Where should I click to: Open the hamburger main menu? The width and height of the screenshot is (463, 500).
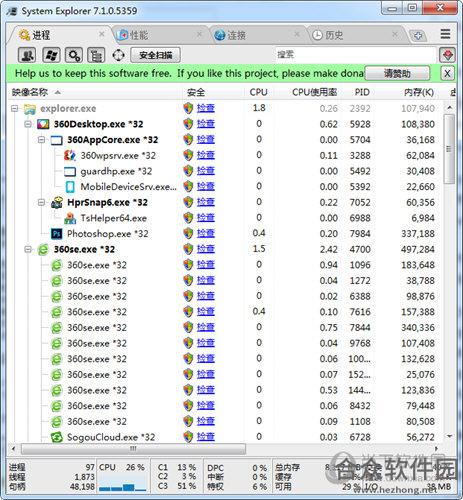tap(445, 34)
